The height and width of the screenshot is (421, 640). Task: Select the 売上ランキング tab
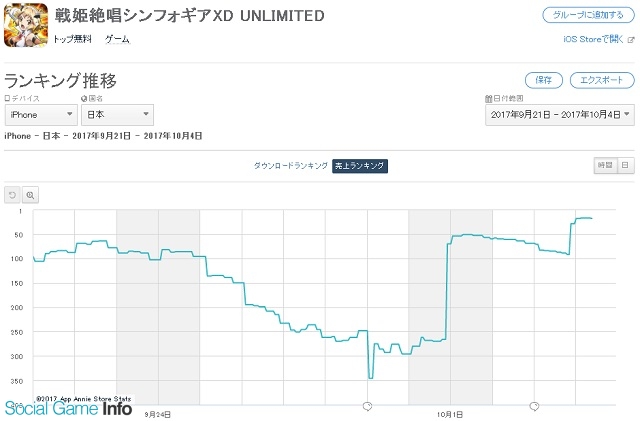(x=360, y=166)
